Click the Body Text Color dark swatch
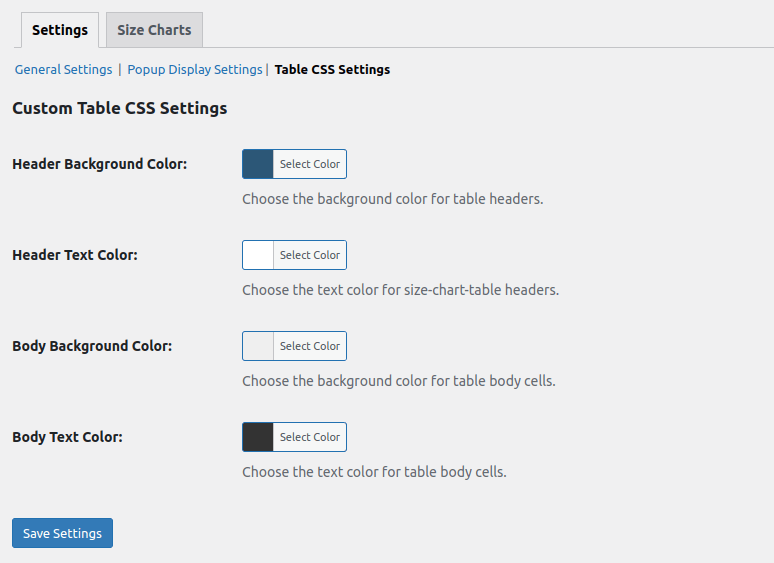This screenshot has width=774, height=563. coord(258,437)
